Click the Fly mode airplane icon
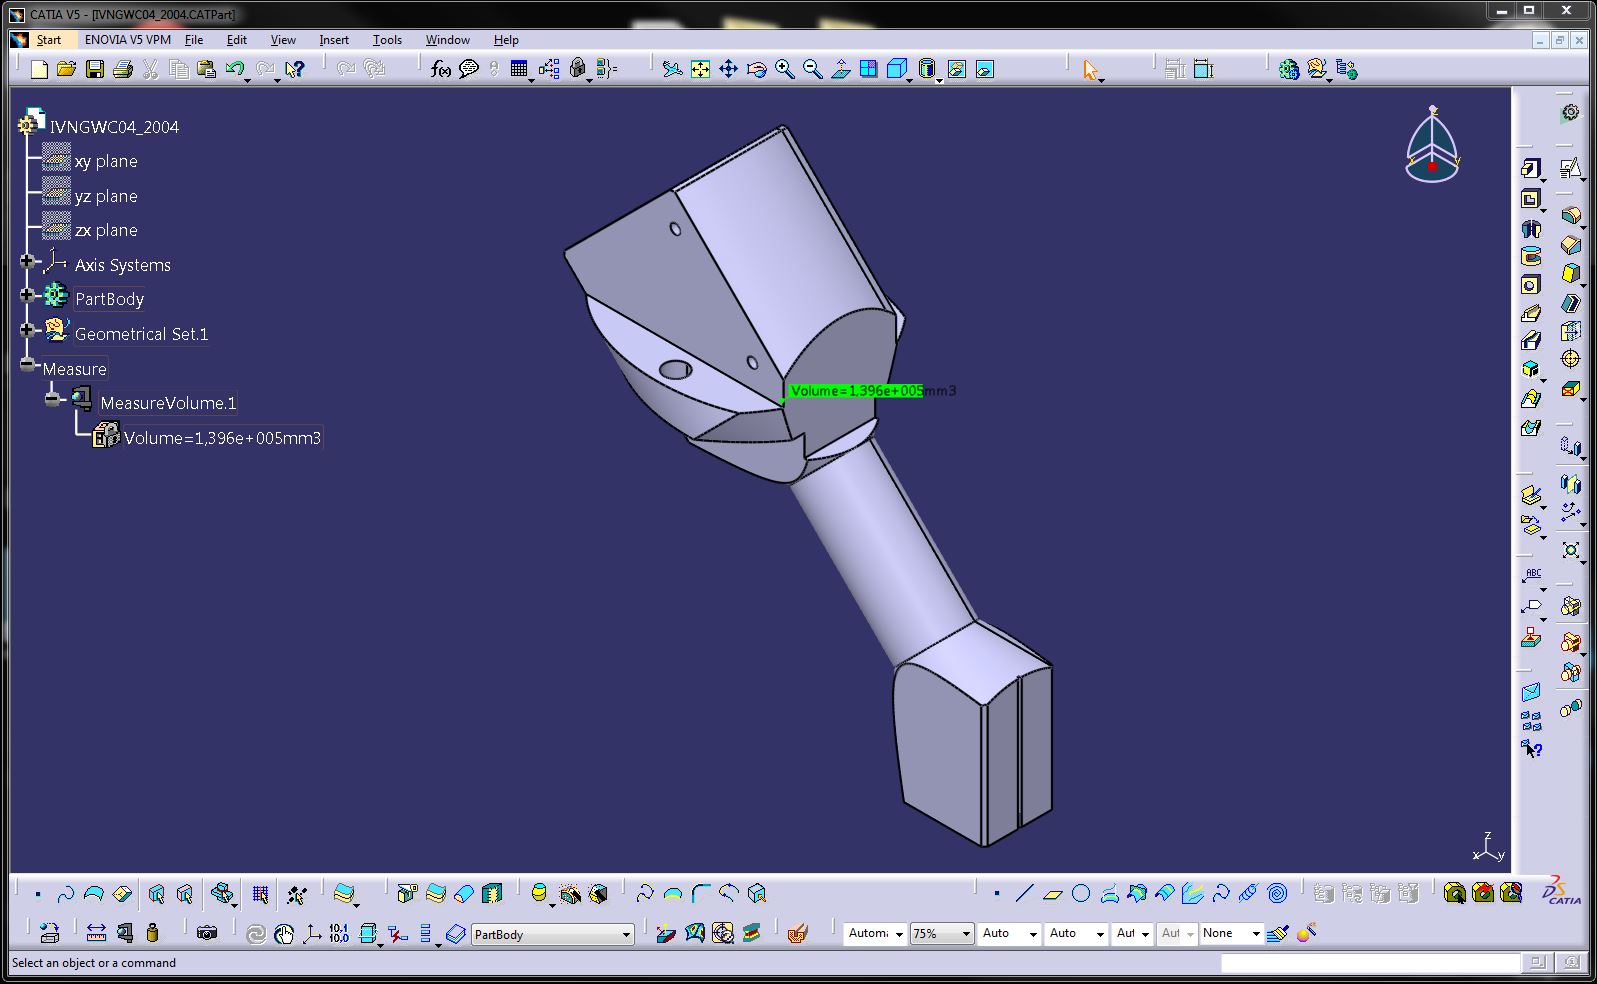Viewport: 1597px width, 984px height. pyautogui.click(x=672, y=69)
